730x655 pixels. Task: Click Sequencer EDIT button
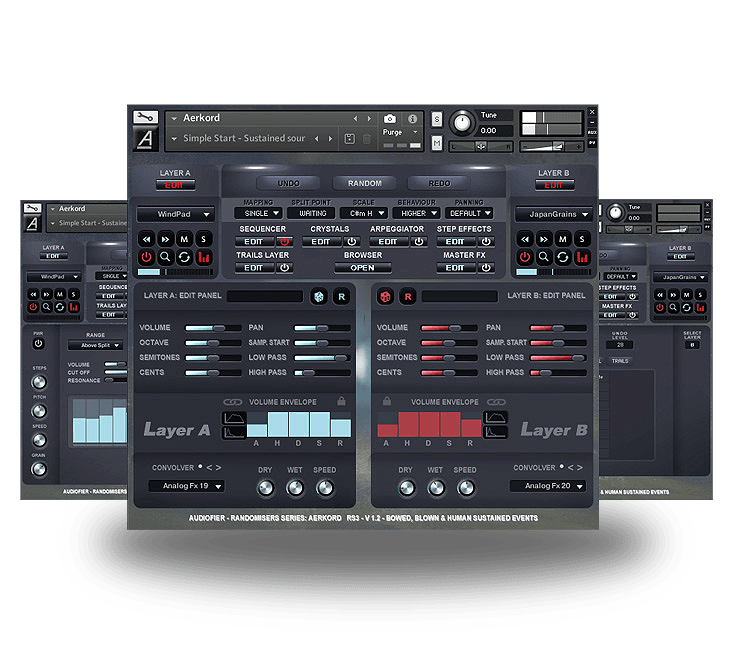click(x=254, y=242)
